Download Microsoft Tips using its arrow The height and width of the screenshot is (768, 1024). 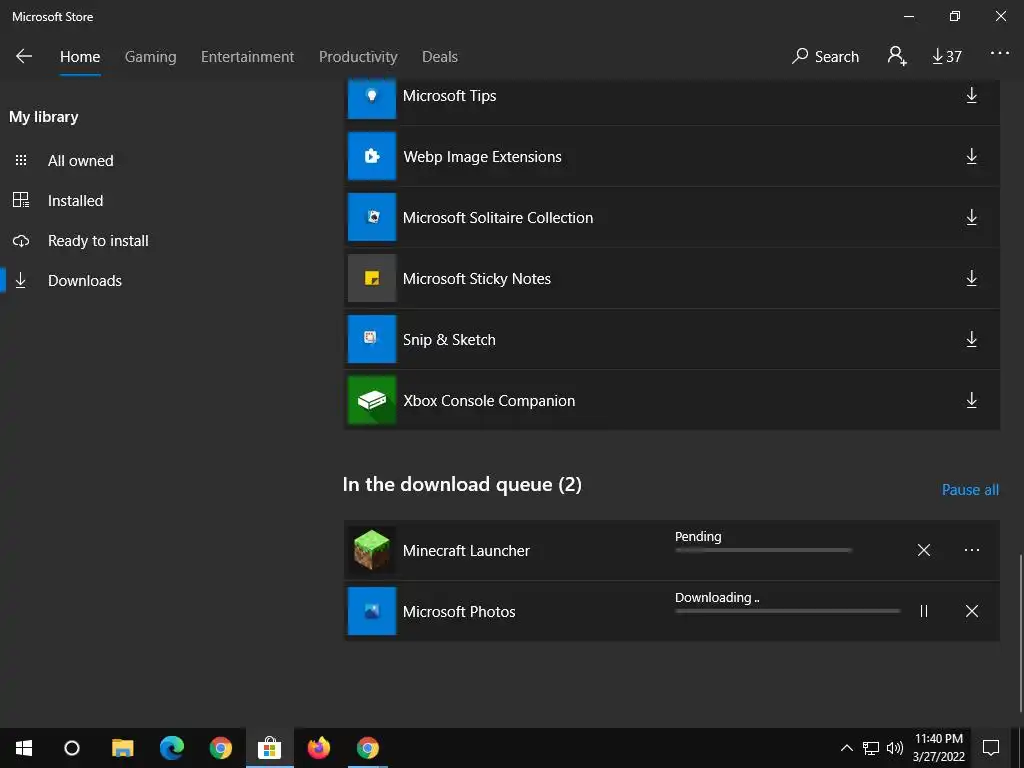(972, 95)
